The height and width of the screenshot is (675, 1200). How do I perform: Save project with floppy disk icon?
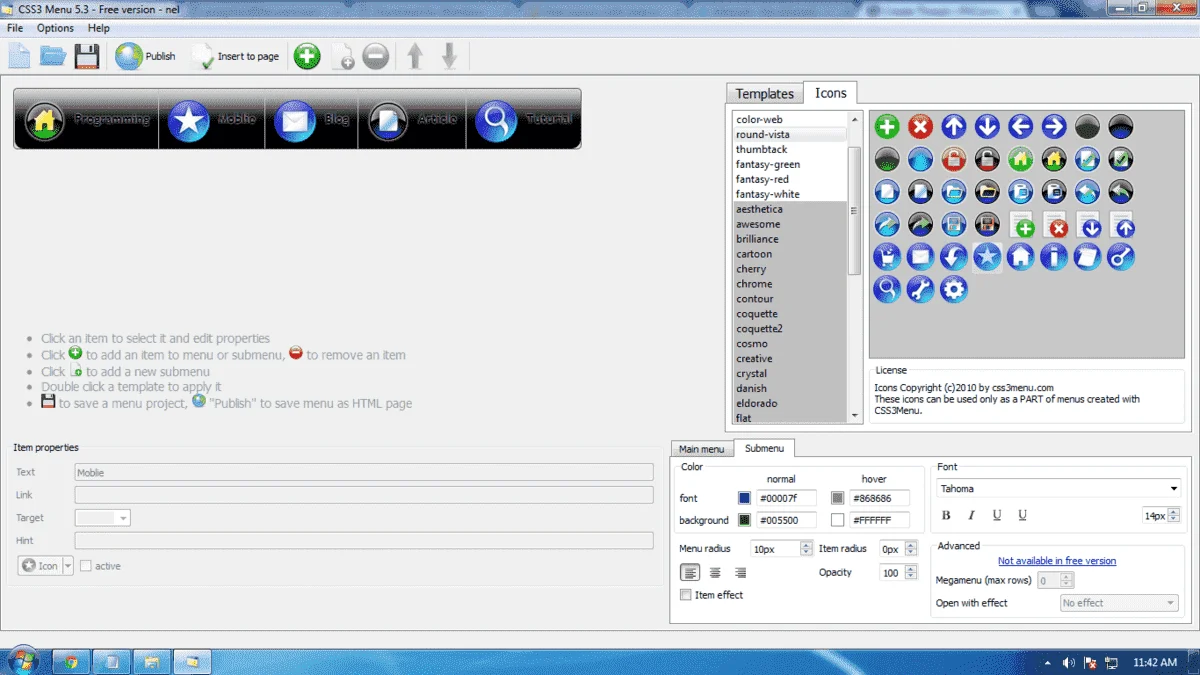tap(87, 56)
